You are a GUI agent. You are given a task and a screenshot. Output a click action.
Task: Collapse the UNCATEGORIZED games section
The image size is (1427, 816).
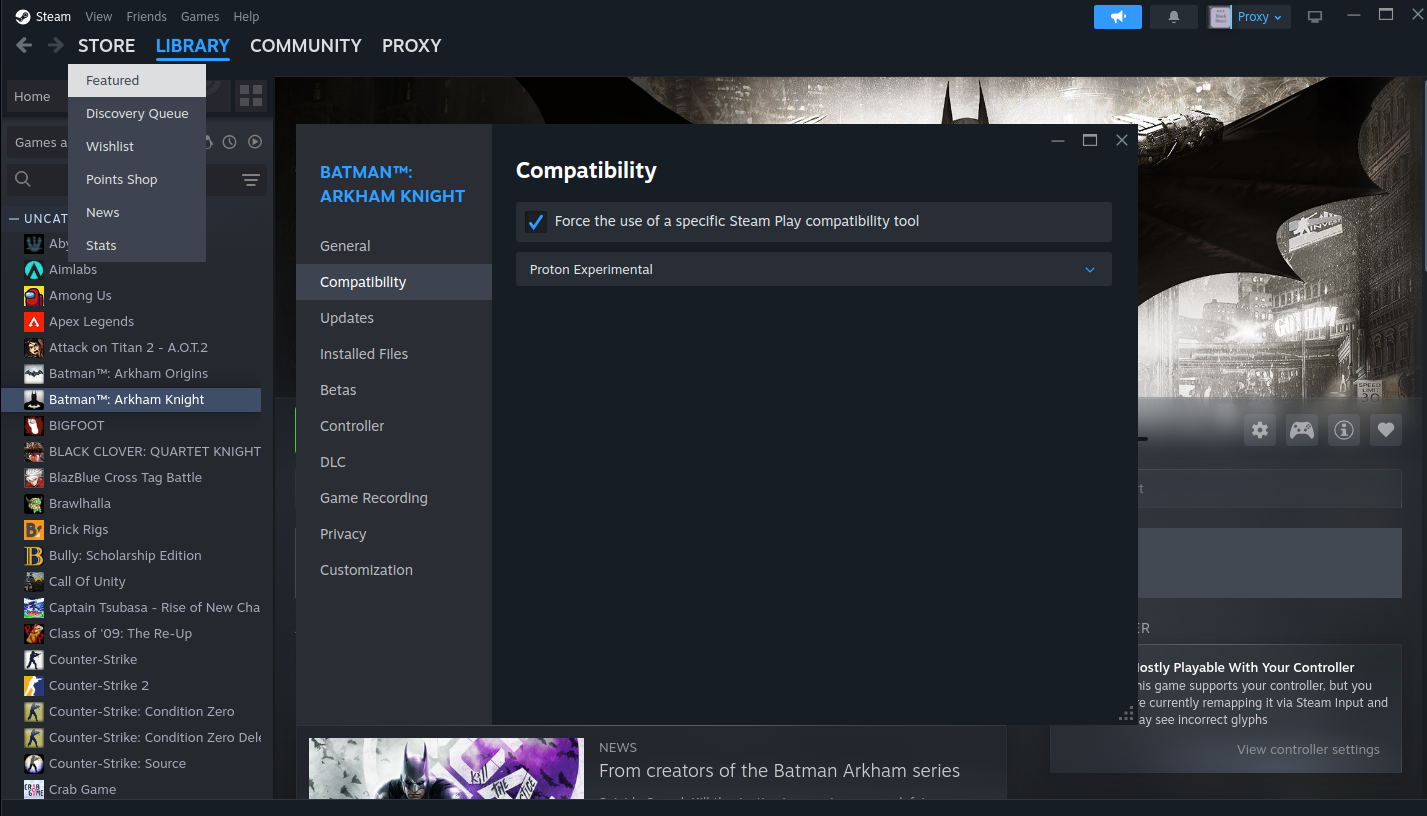(x=14, y=218)
